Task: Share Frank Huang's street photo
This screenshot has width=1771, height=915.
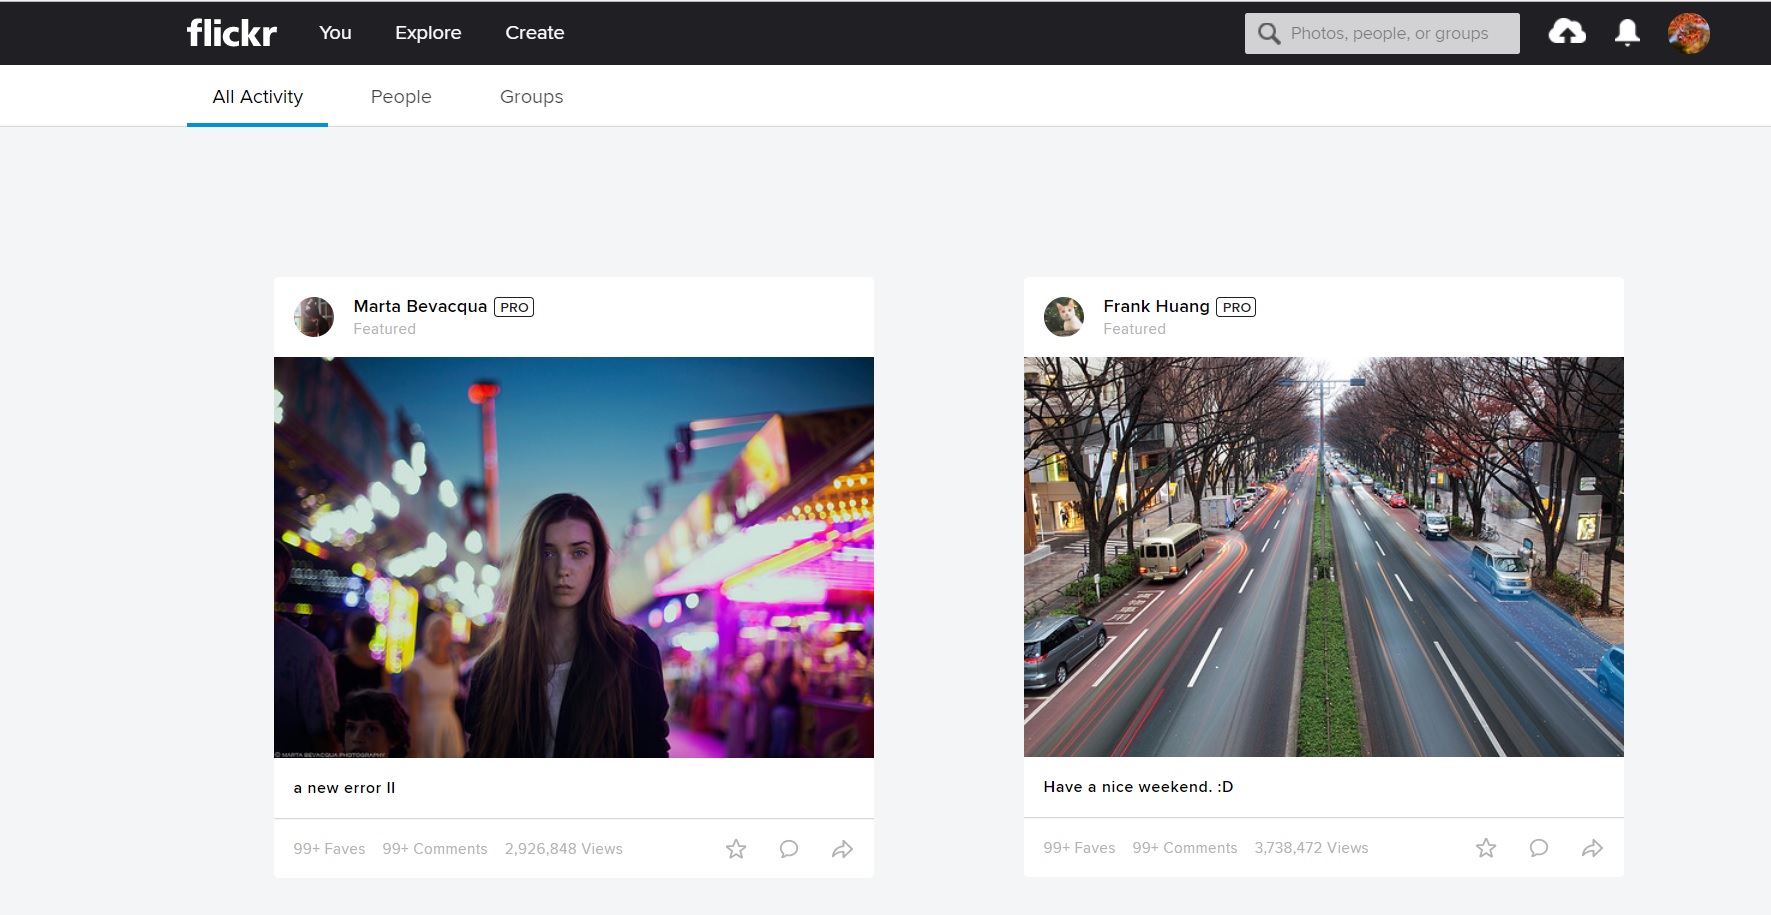Action: (x=1592, y=848)
